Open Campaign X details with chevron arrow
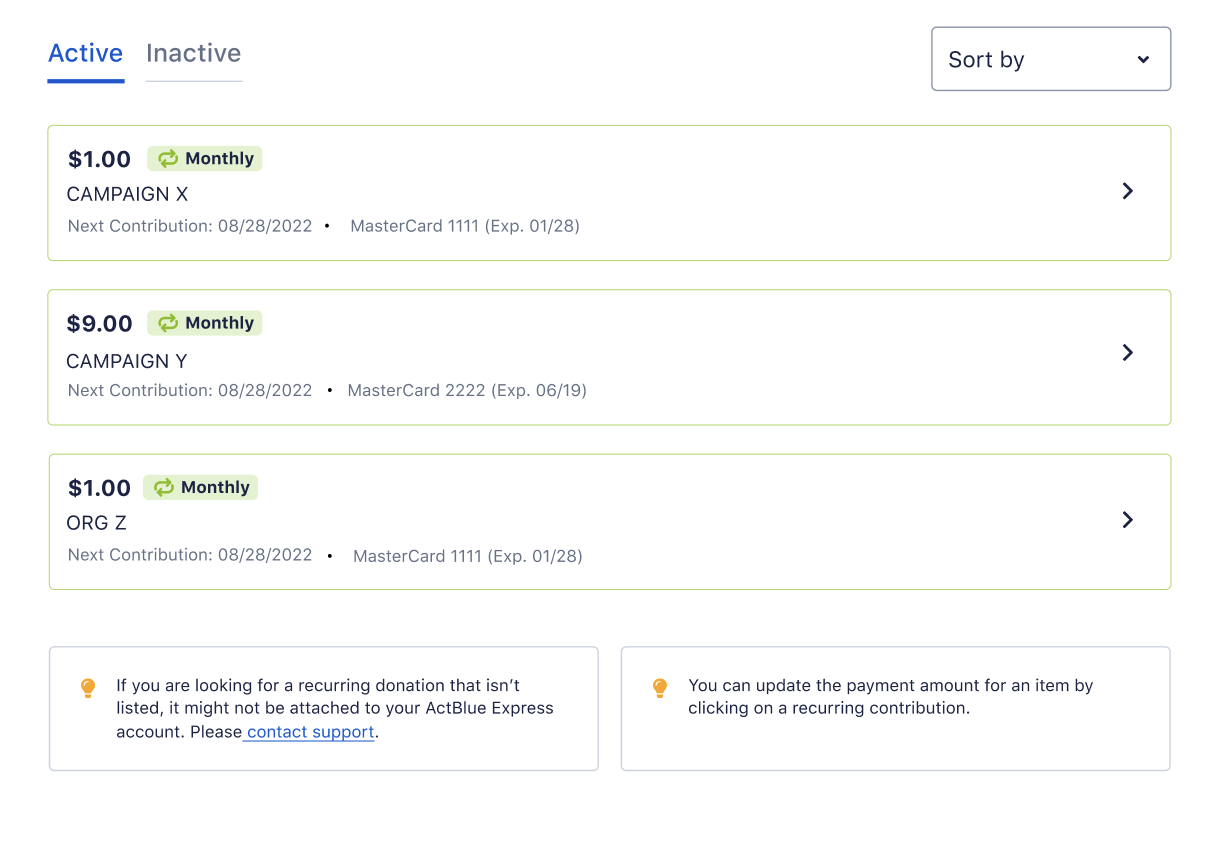 (1127, 191)
